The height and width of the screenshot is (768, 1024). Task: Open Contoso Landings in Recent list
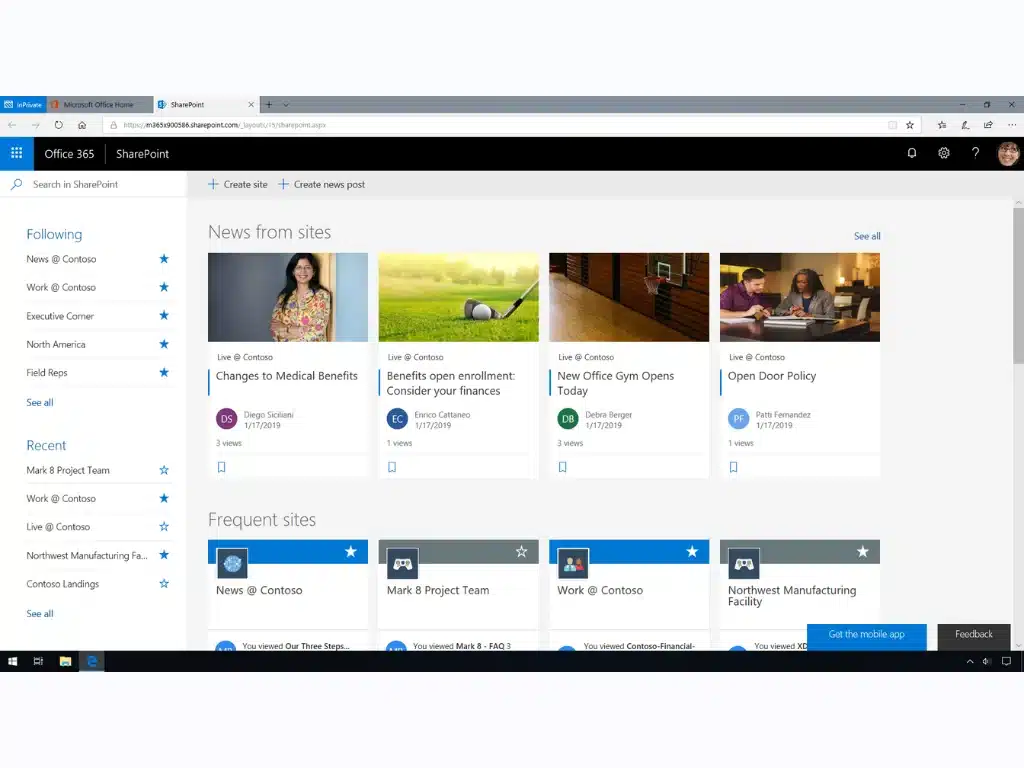coord(63,584)
